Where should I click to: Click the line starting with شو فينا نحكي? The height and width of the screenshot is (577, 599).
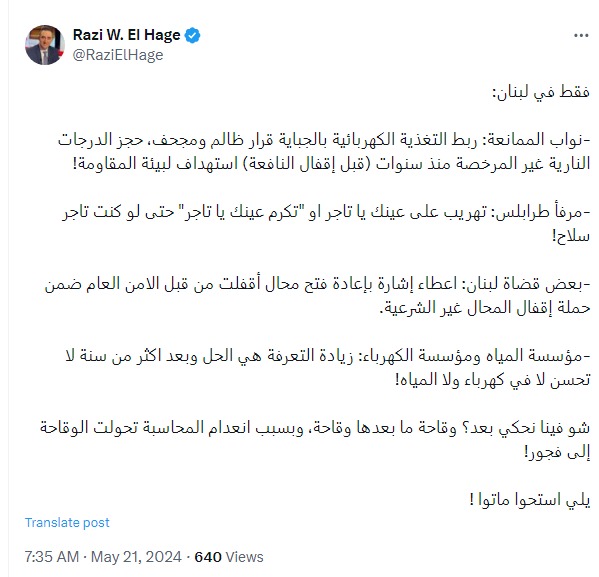click(x=315, y=428)
